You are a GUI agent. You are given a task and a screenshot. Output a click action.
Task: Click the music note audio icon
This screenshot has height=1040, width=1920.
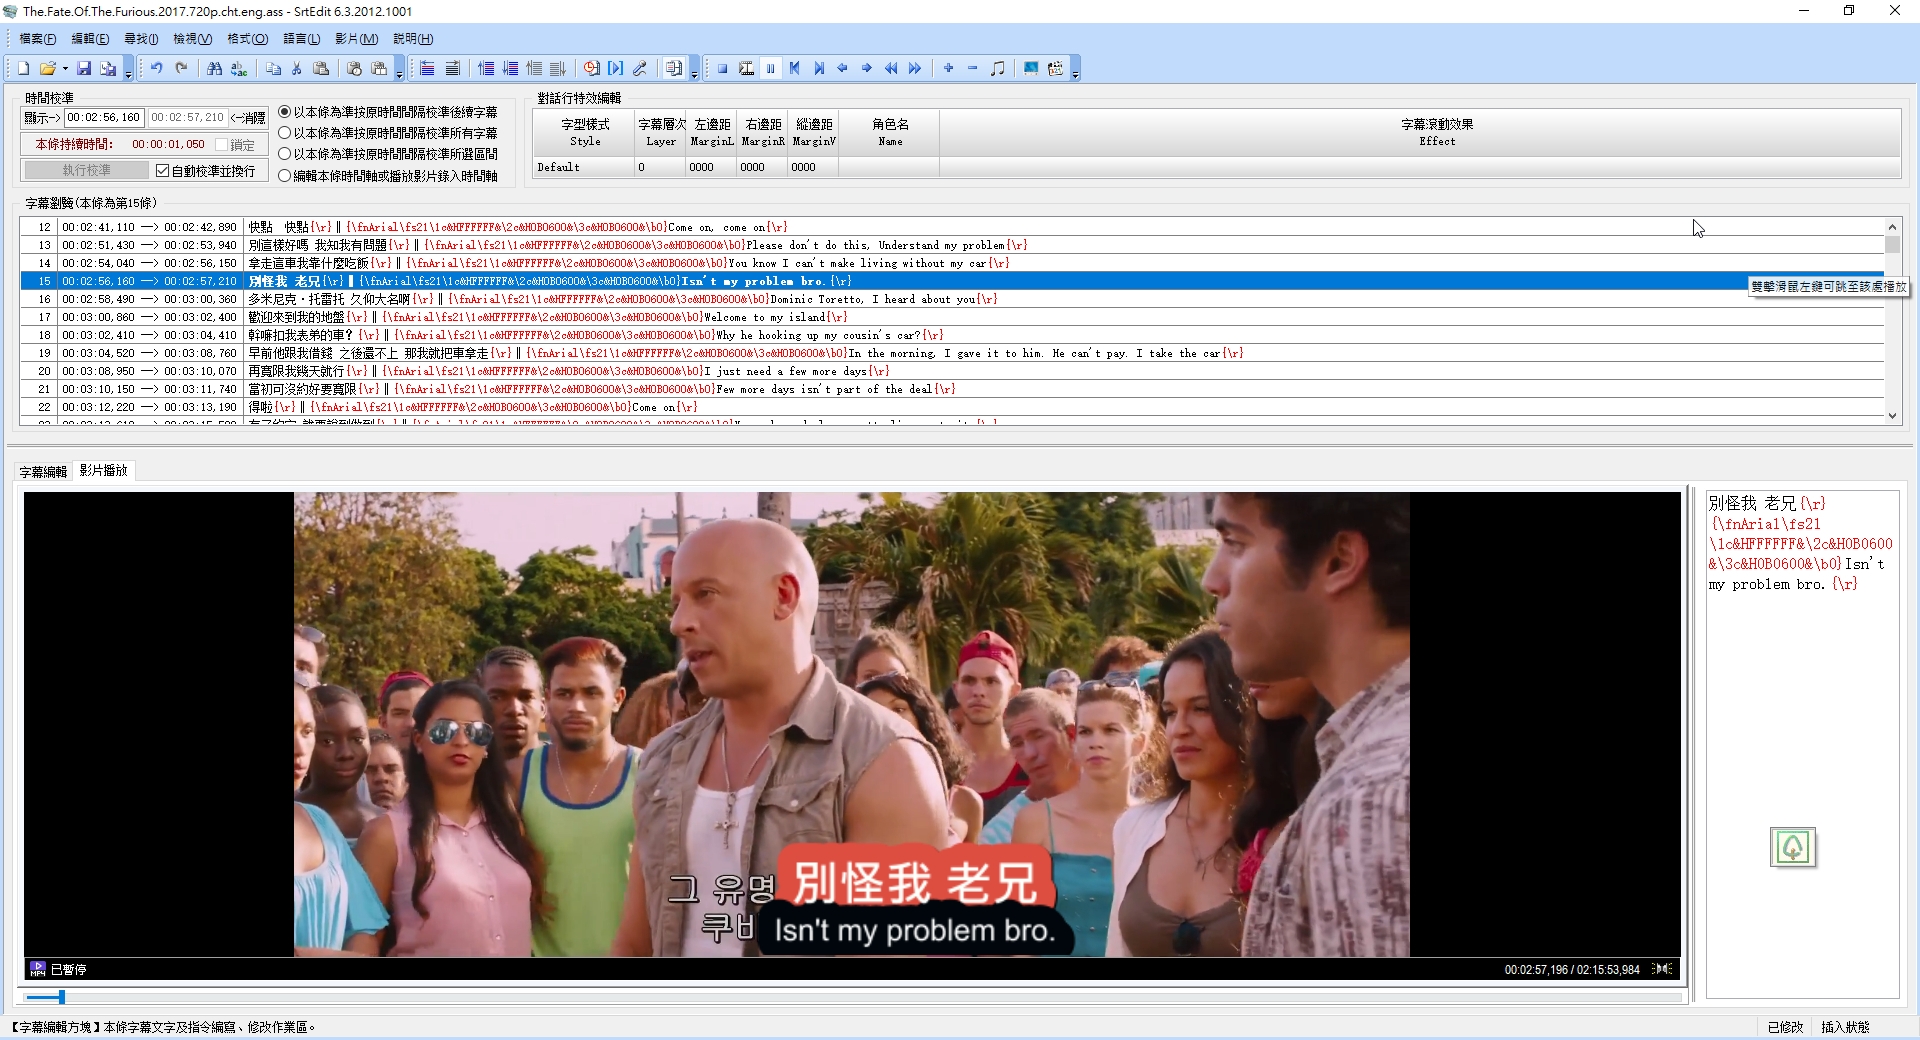coord(997,68)
